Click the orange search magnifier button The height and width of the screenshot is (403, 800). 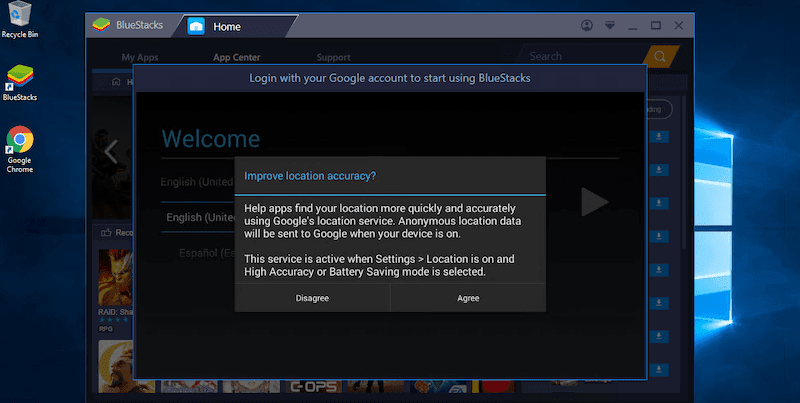[x=660, y=57]
